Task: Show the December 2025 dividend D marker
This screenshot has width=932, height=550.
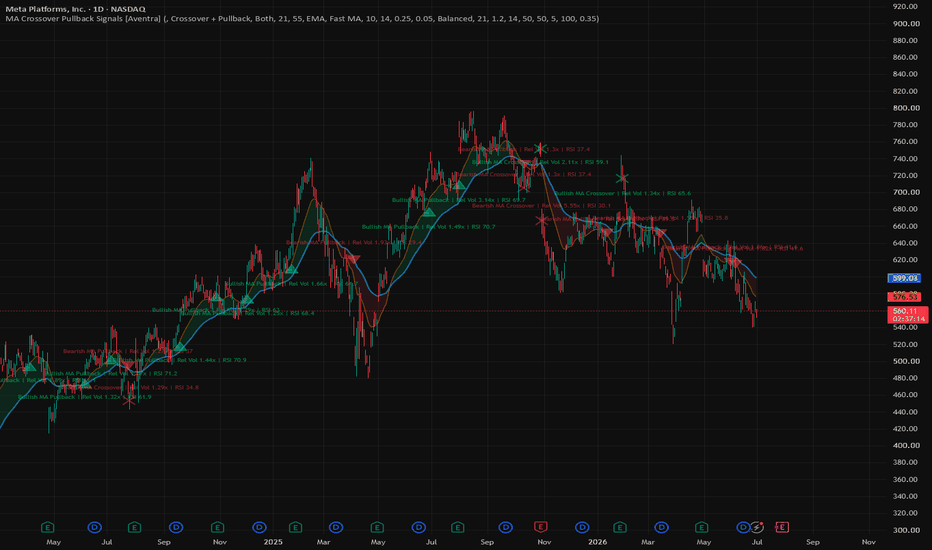Action: [x=582, y=527]
